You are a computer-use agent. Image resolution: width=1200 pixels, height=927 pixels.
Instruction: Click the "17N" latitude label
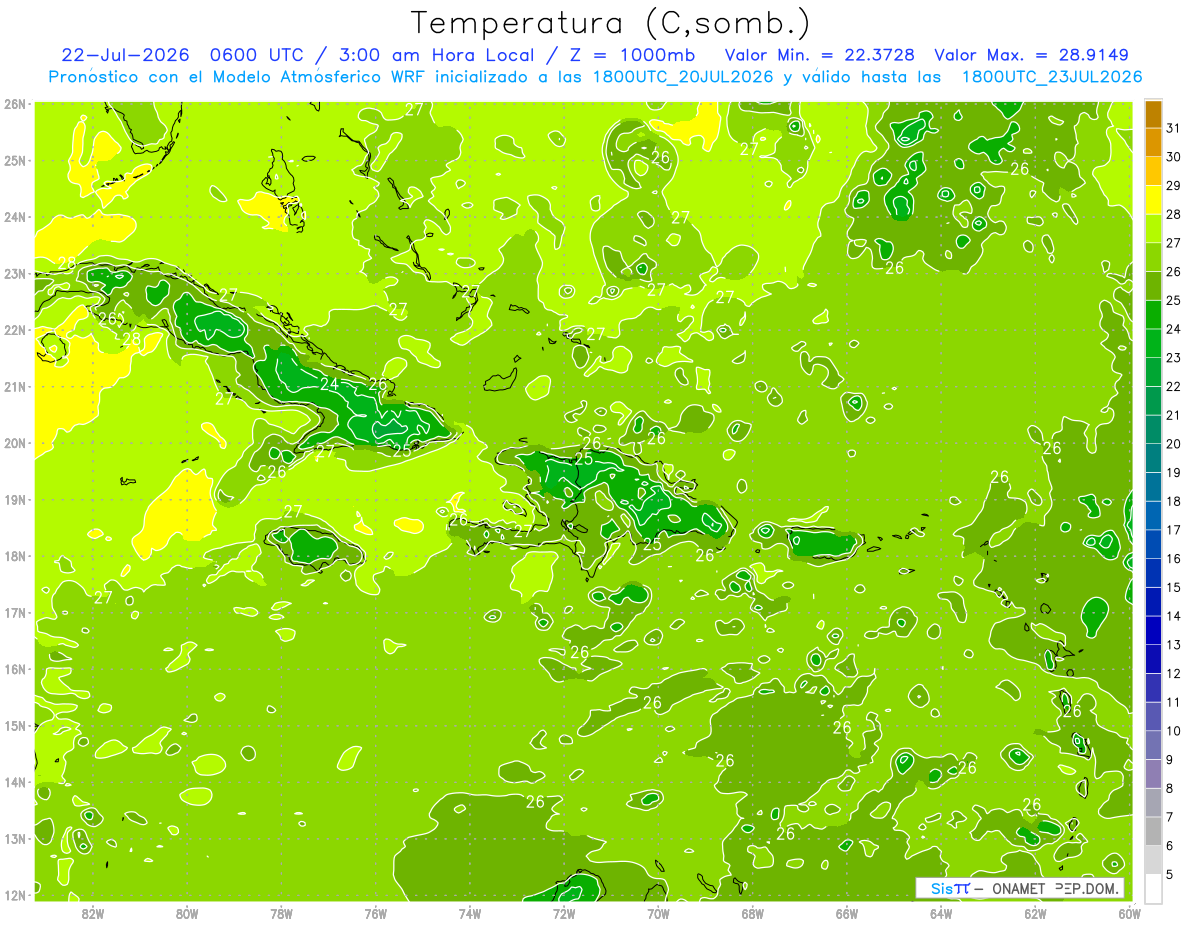pos(15,613)
